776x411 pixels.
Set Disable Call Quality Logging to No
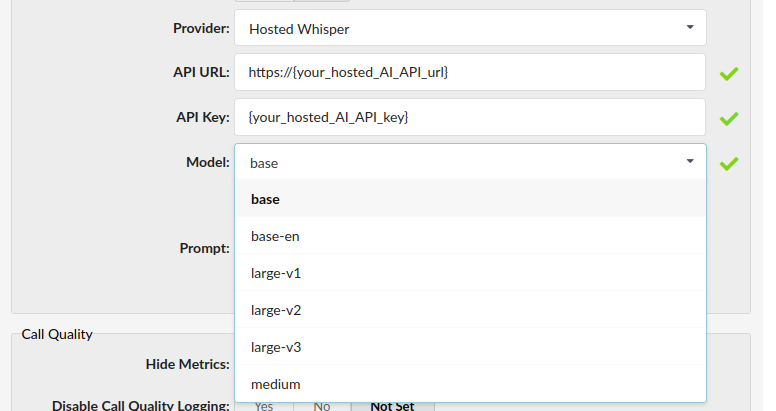[322, 406]
